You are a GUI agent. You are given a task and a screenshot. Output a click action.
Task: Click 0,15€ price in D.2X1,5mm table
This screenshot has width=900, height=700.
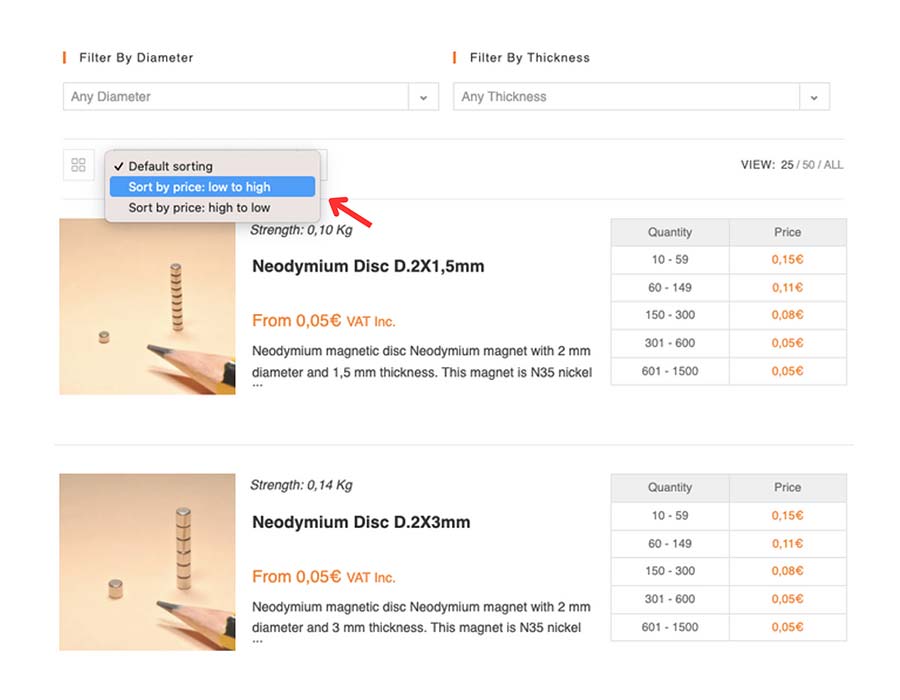coord(788,260)
